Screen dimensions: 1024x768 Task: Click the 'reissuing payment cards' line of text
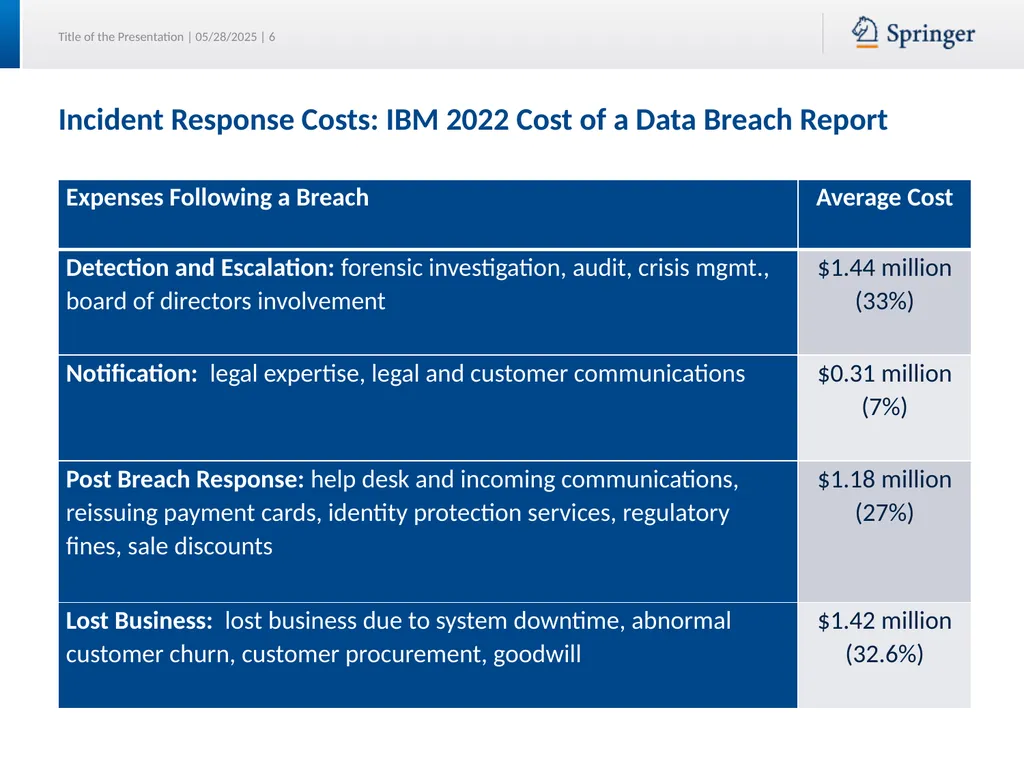pyautogui.click(x=398, y=513)
